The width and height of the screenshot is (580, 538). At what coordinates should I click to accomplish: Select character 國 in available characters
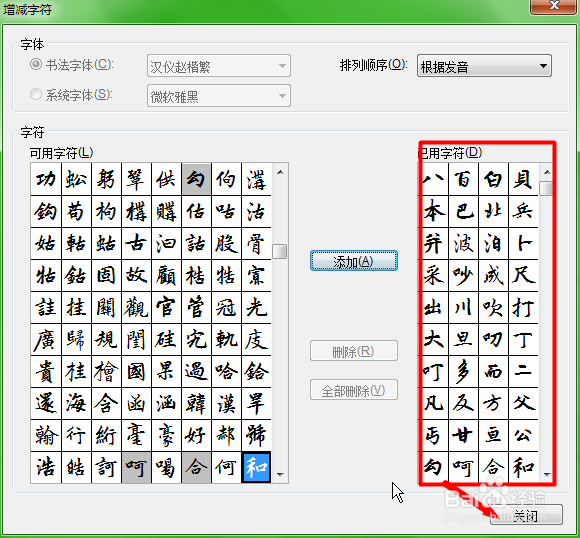click(x=136, y=371)
